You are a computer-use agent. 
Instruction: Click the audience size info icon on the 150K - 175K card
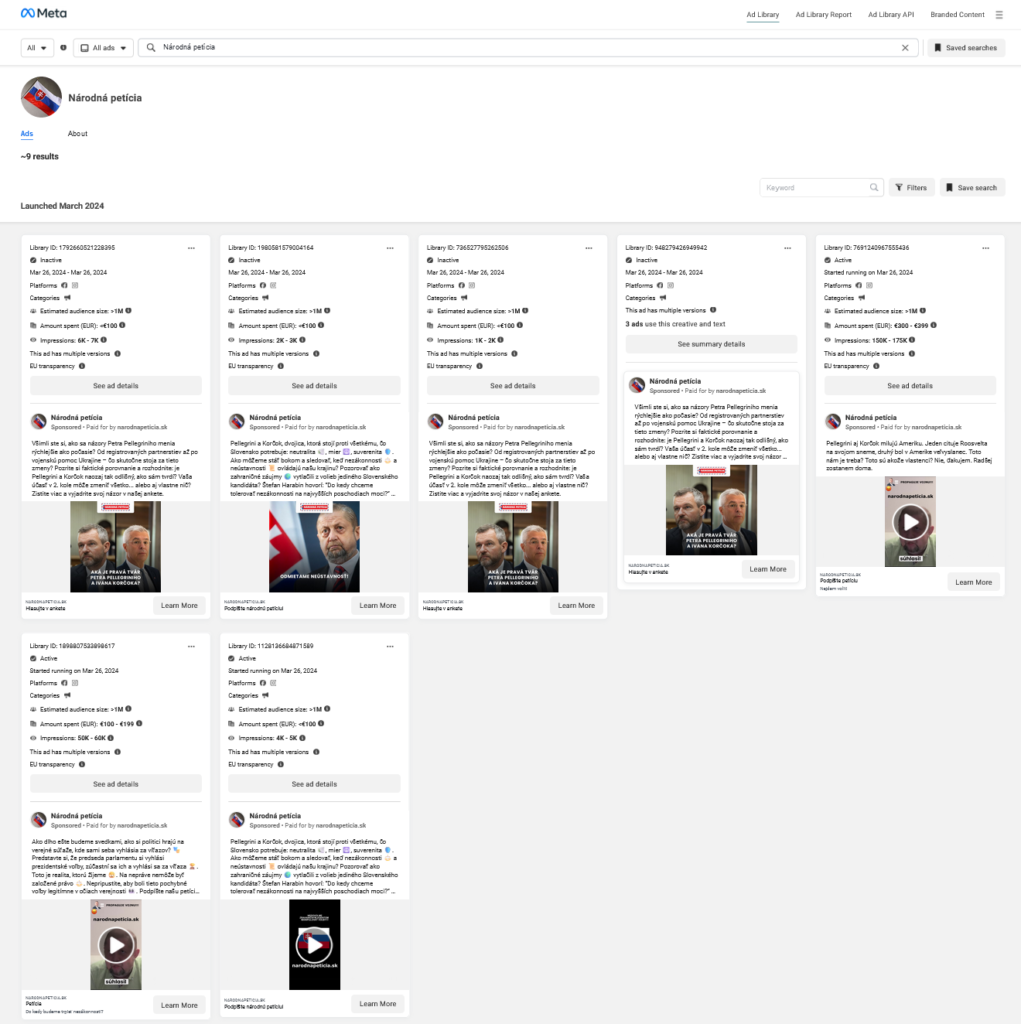click(x=923, y=311)
